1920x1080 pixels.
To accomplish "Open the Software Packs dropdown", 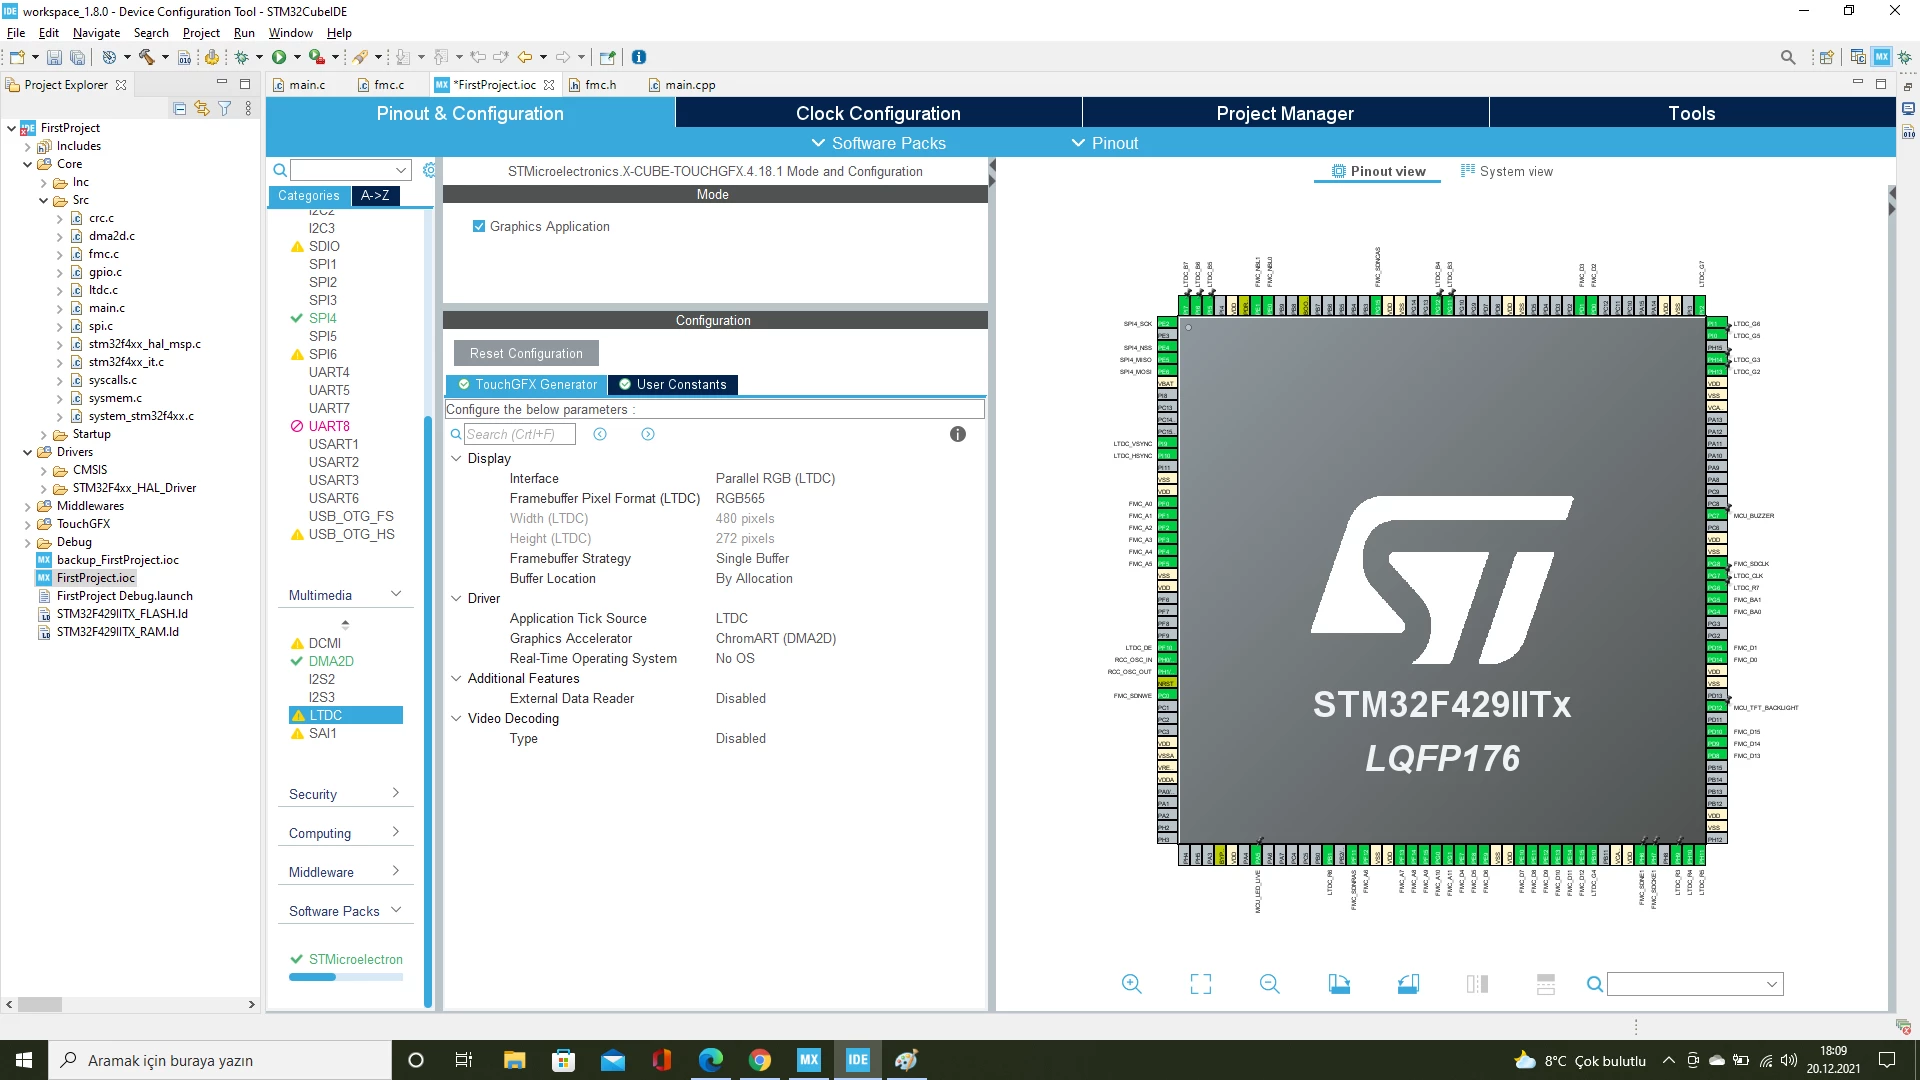I will pyautogui.click(x=879, y=143).
